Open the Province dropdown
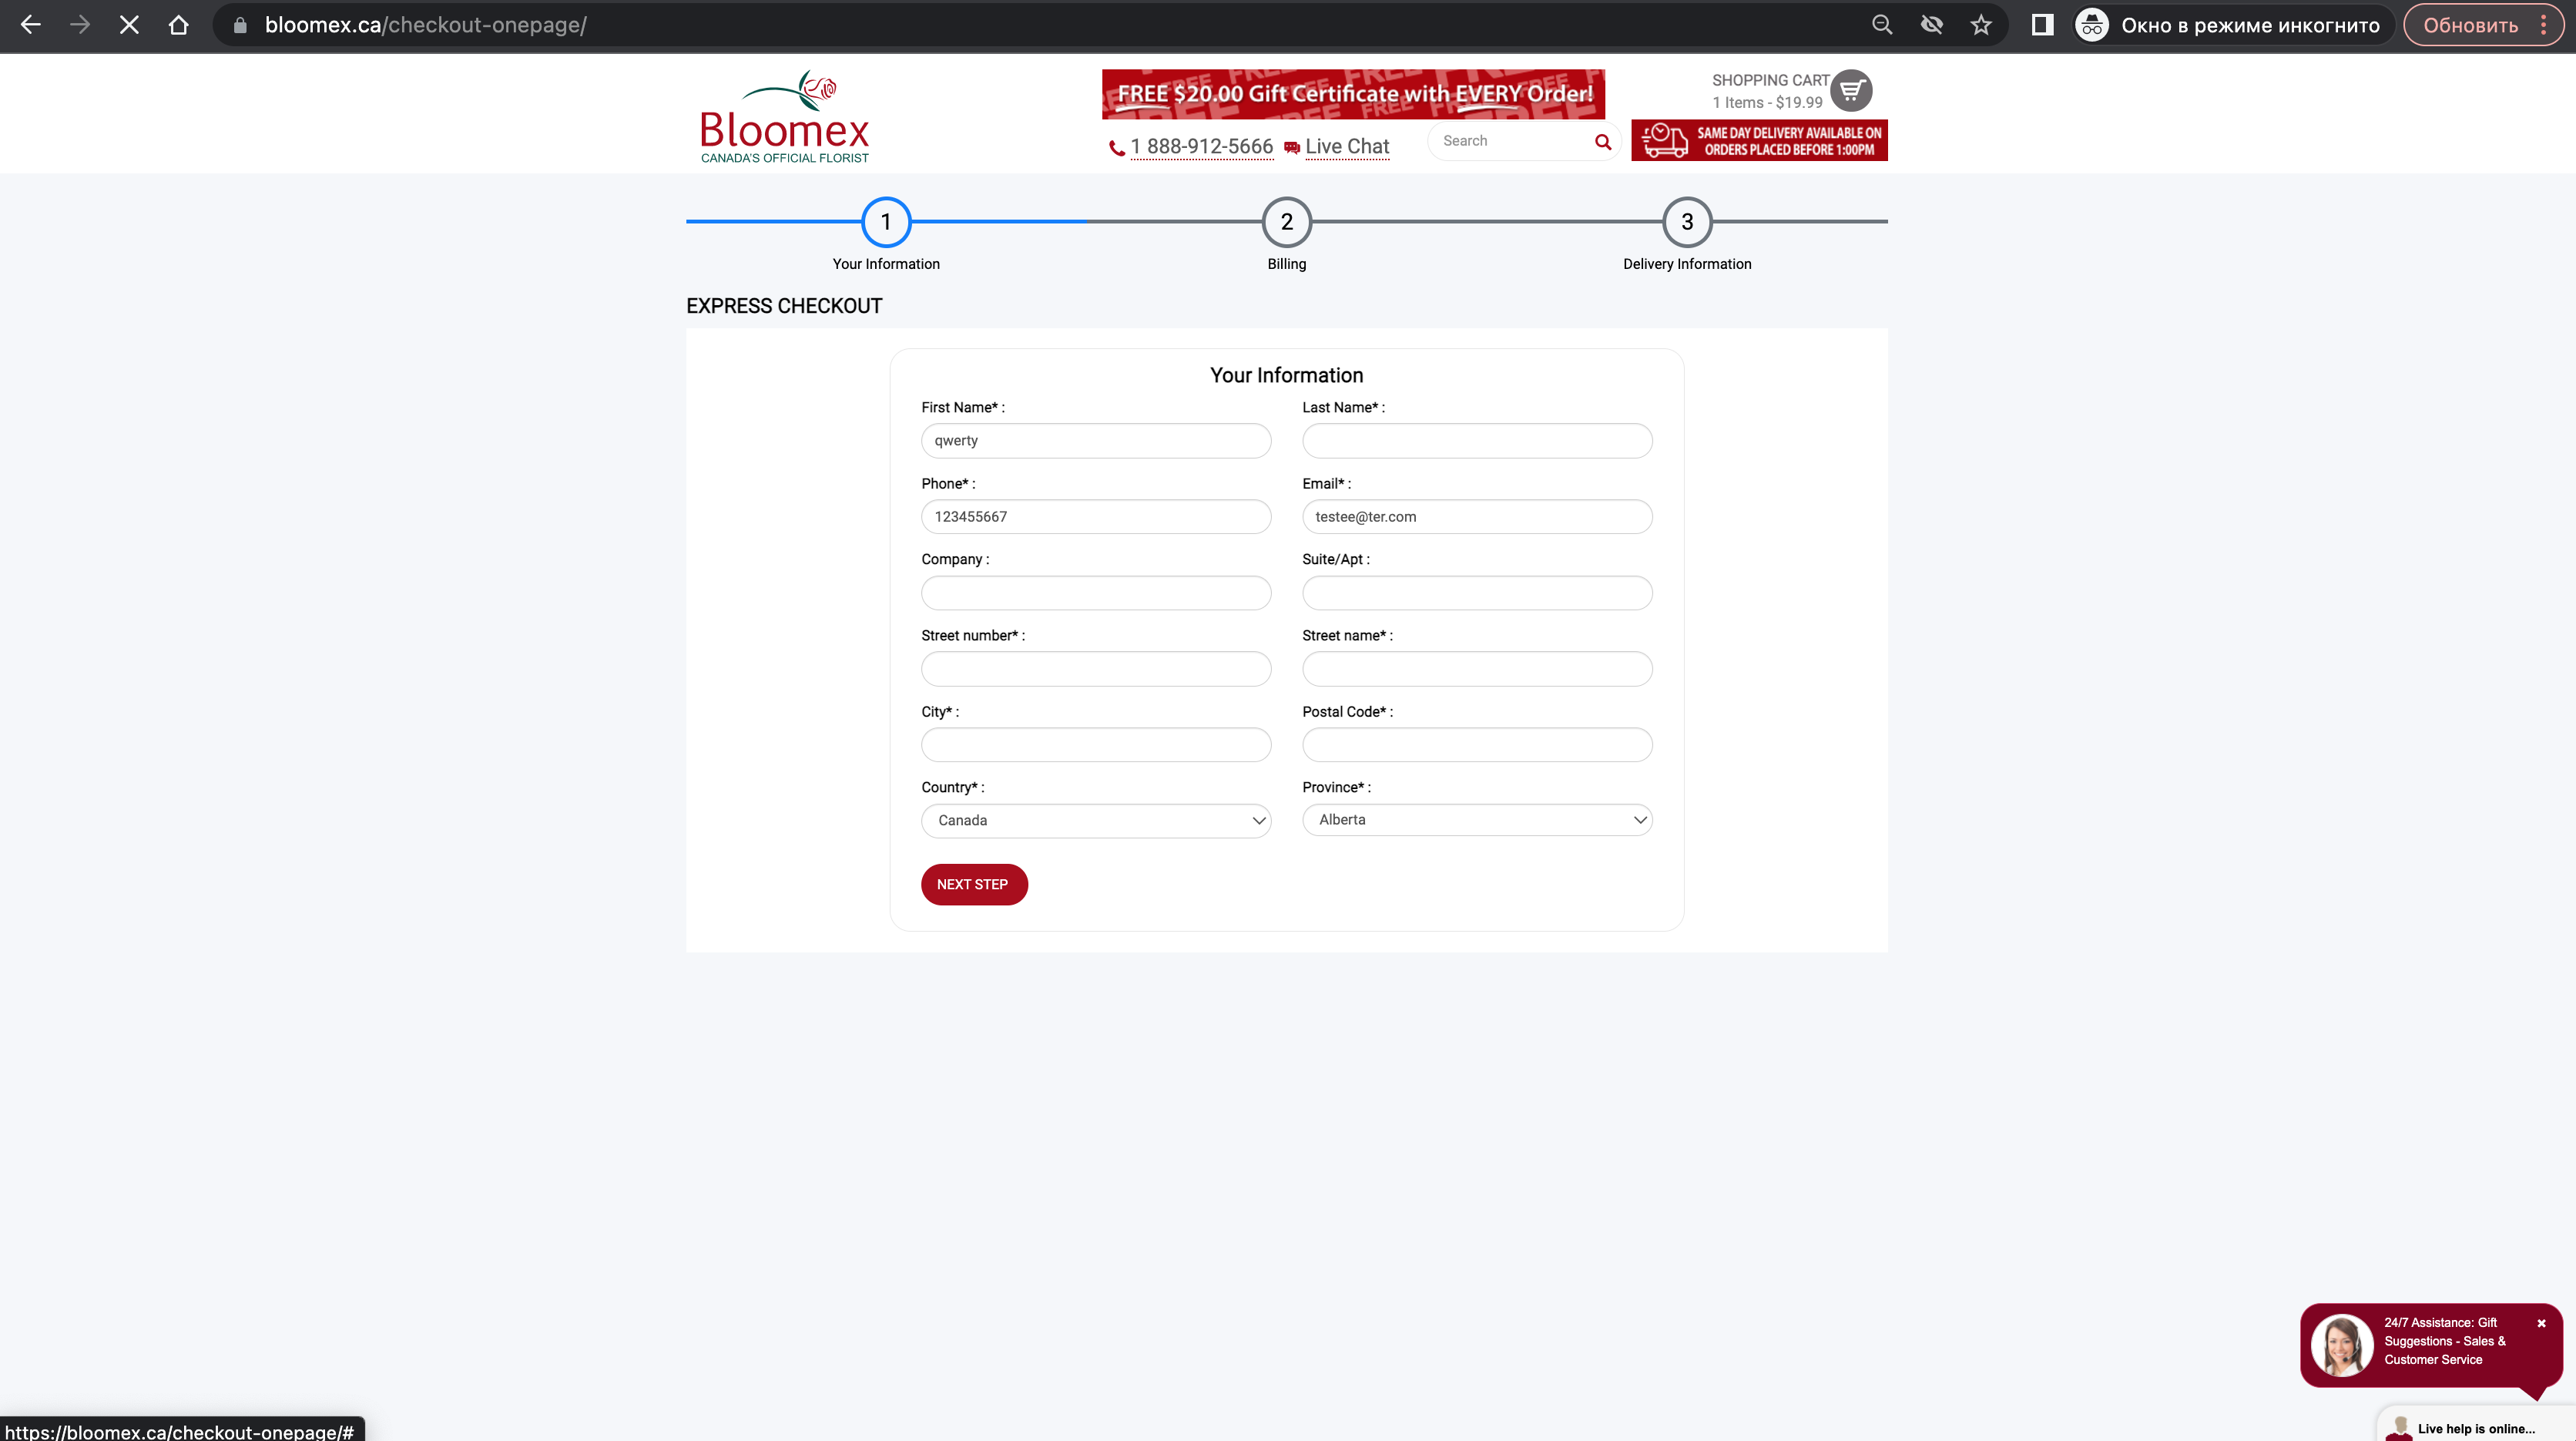Viewport: 2576px width, 1441px height. 1477,820
